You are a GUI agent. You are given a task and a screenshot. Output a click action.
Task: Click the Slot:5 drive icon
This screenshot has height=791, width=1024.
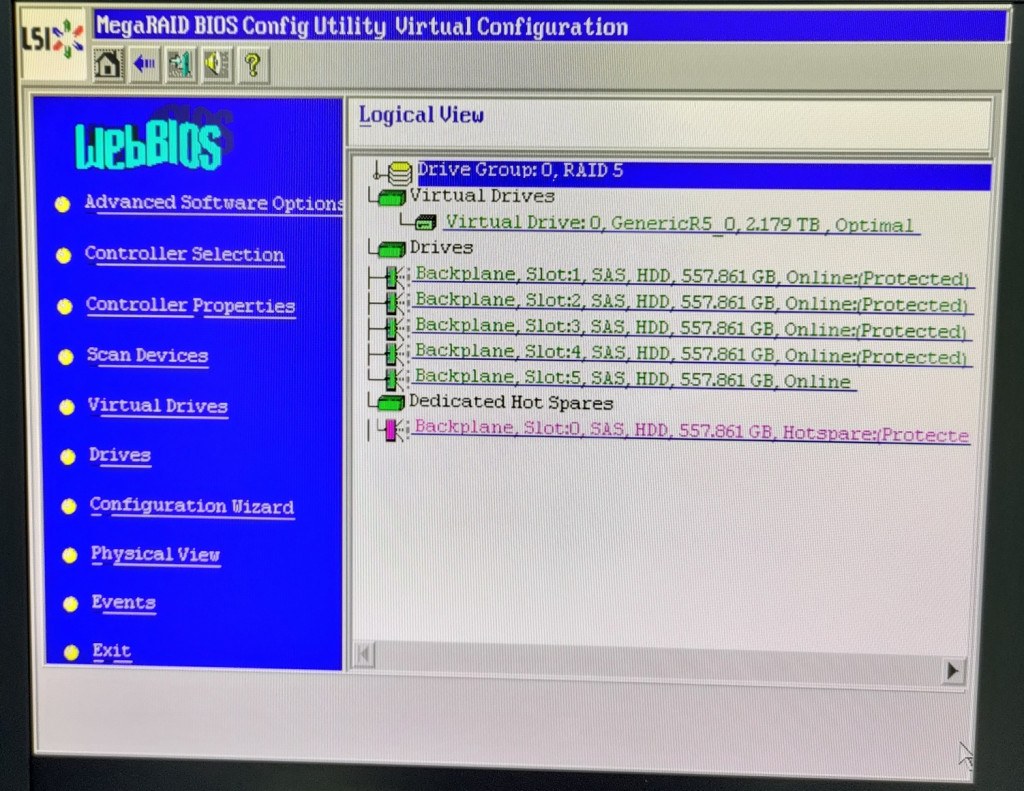(394, 379)
